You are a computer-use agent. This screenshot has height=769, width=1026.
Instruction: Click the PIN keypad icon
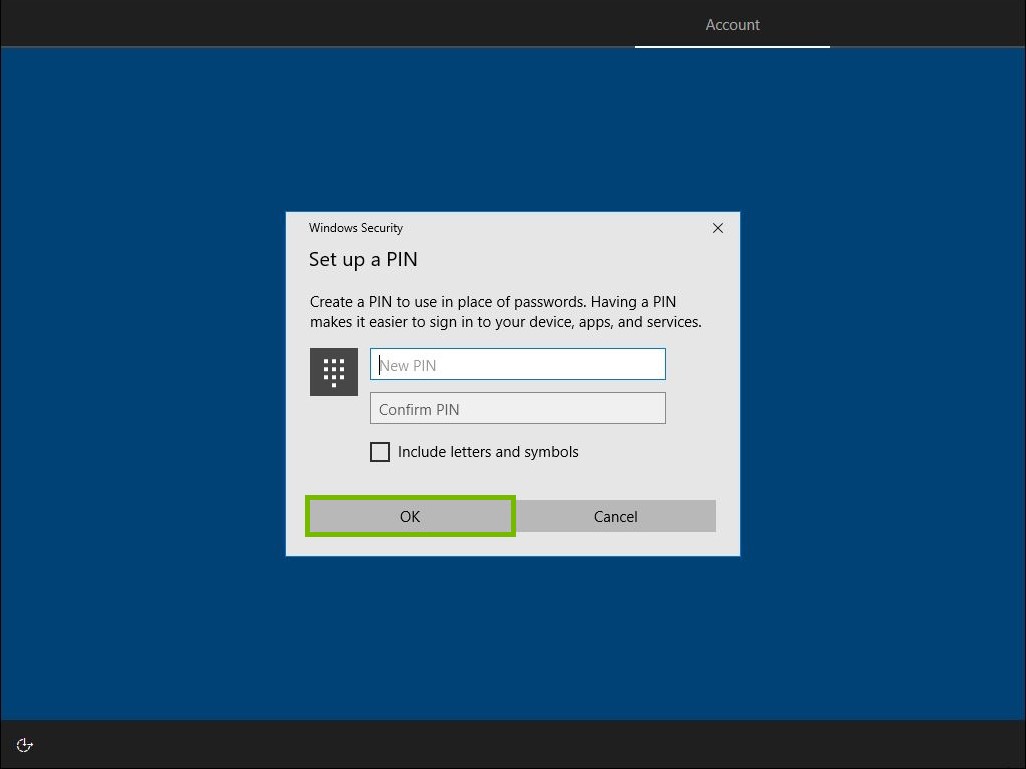[x=334, y=372]
